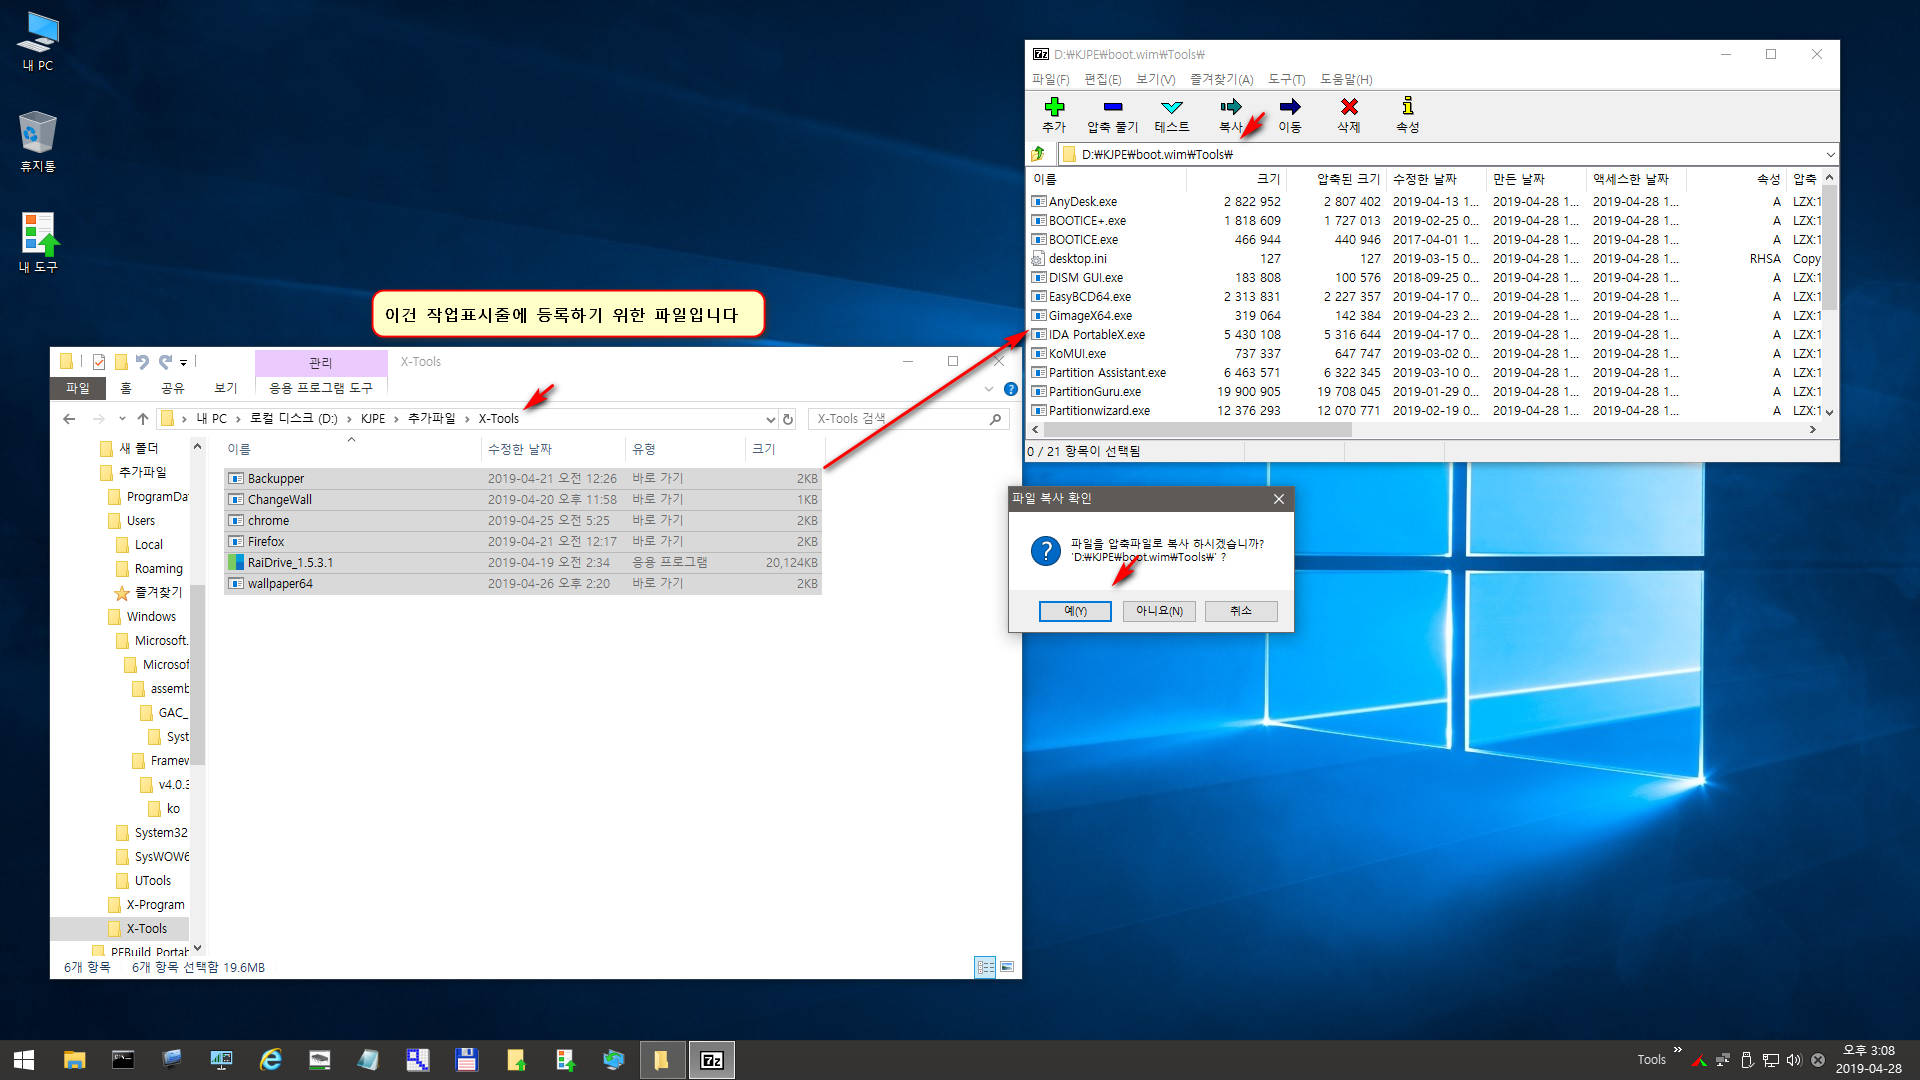
Task: Click the Explorer address refresh button
Action: pyautogui.click(x=788, y=419)
